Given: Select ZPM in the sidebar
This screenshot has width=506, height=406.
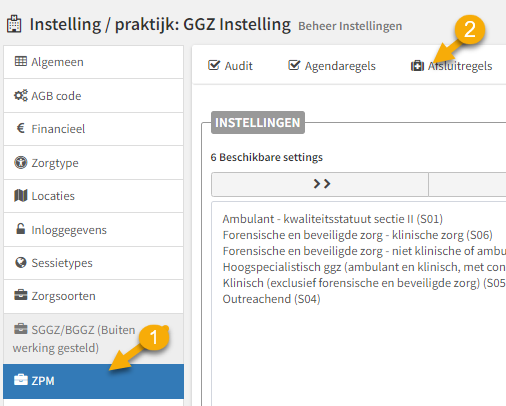Looking at the screenshot, I should 93,381.
